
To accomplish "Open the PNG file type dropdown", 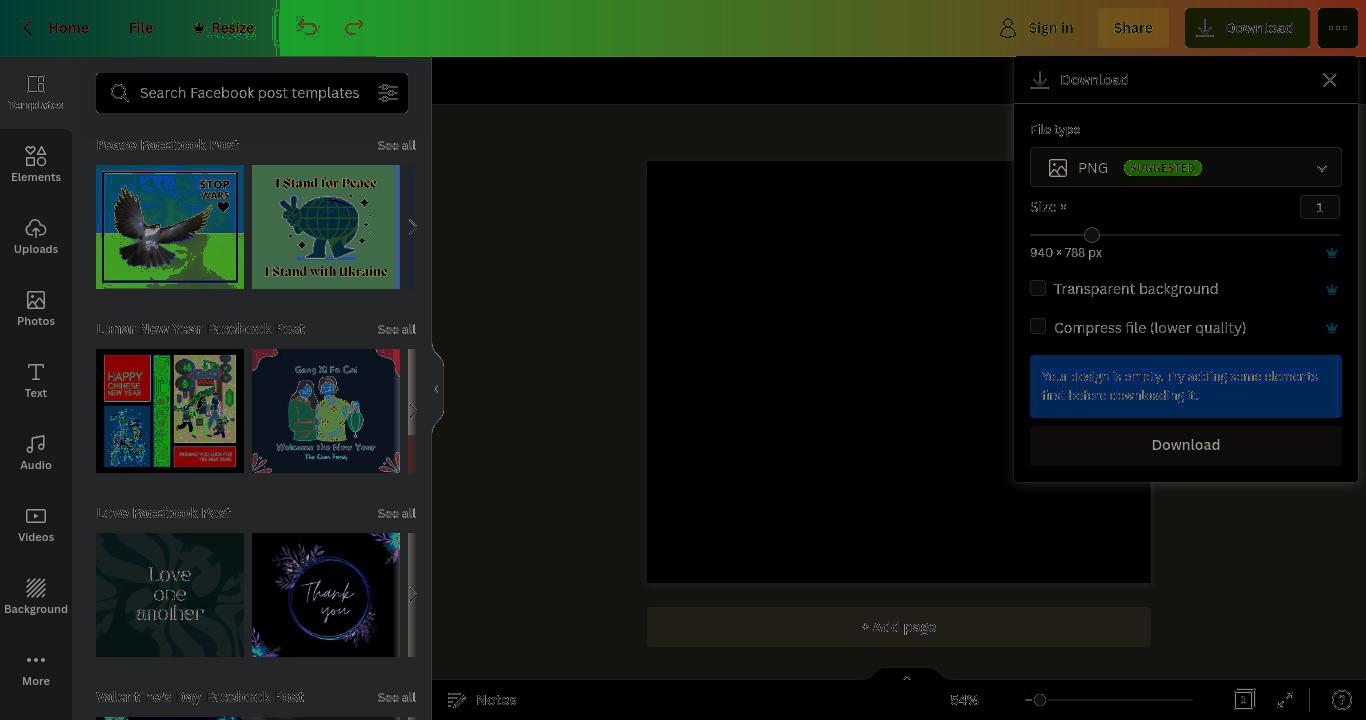I will [x=1185, y=168].
